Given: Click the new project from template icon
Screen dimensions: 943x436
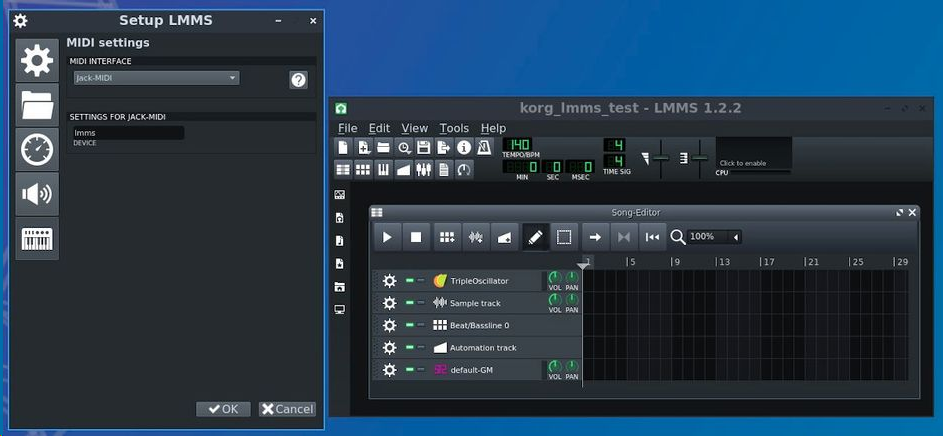Looking at the screenshot, I should click(363, 147).
